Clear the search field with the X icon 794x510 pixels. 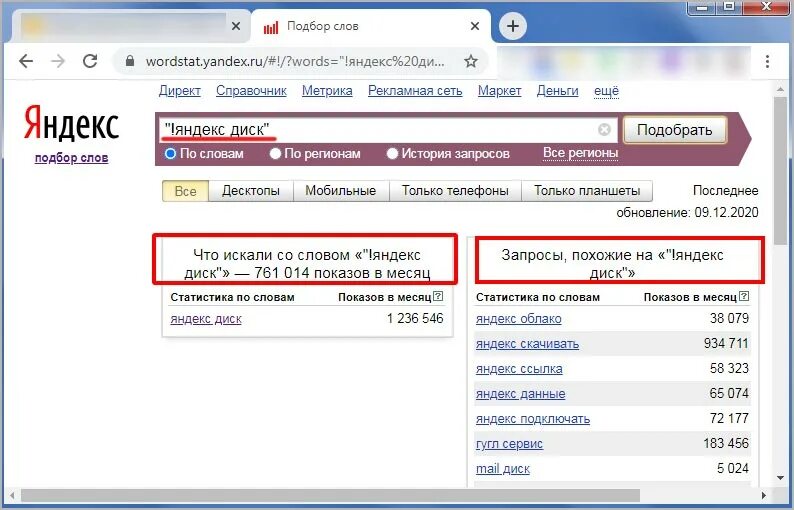click(604, 130)
